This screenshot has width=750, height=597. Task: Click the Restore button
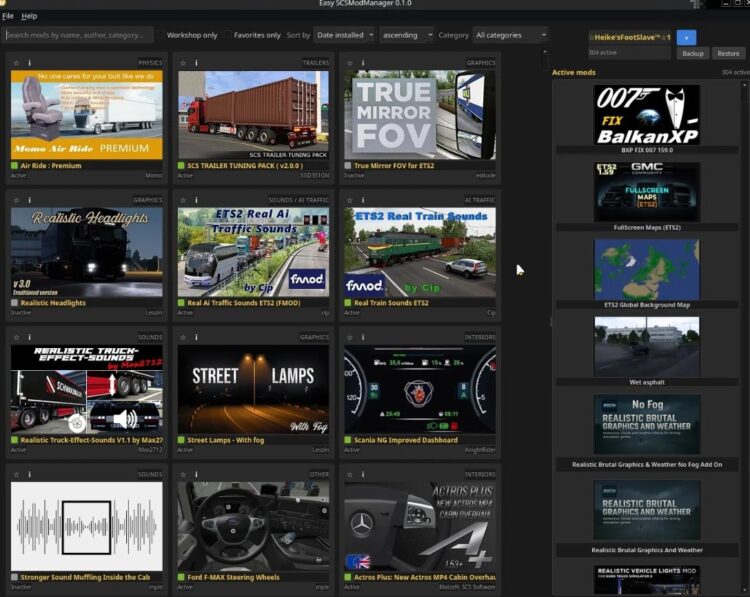point(728,53)
